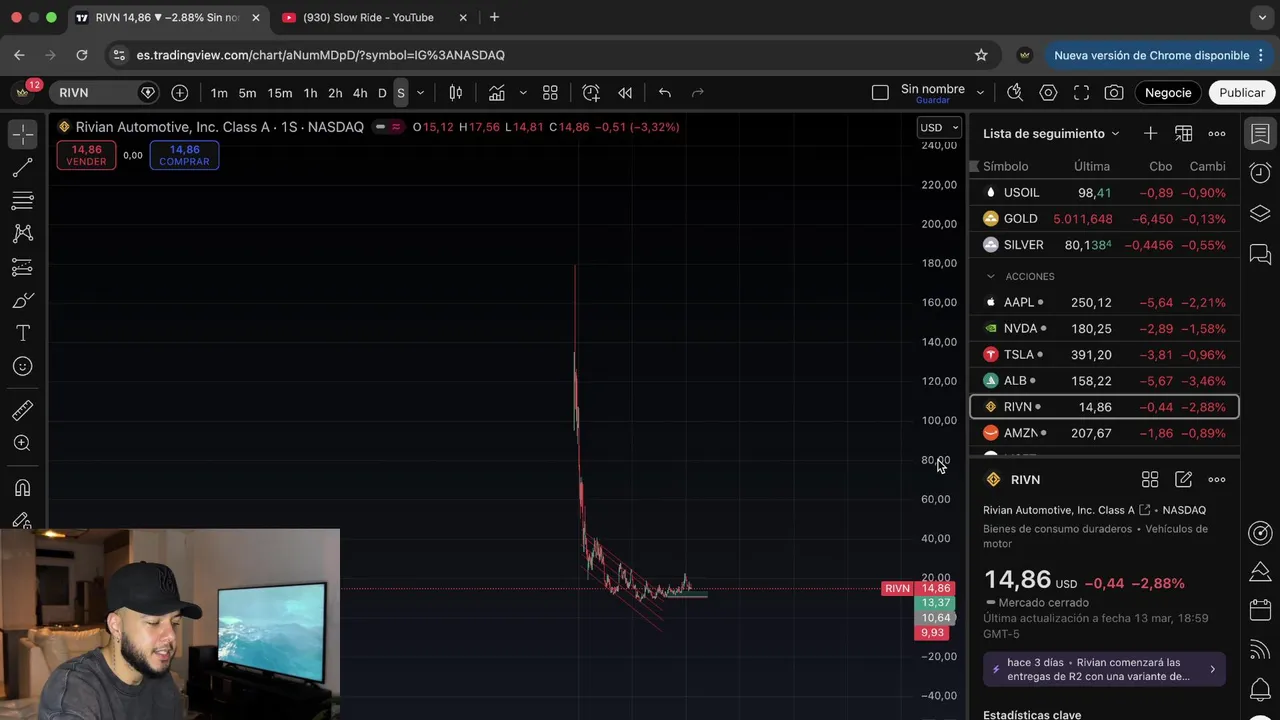Collapse the ACCIONES watchlist section

[x=991, y=276]
